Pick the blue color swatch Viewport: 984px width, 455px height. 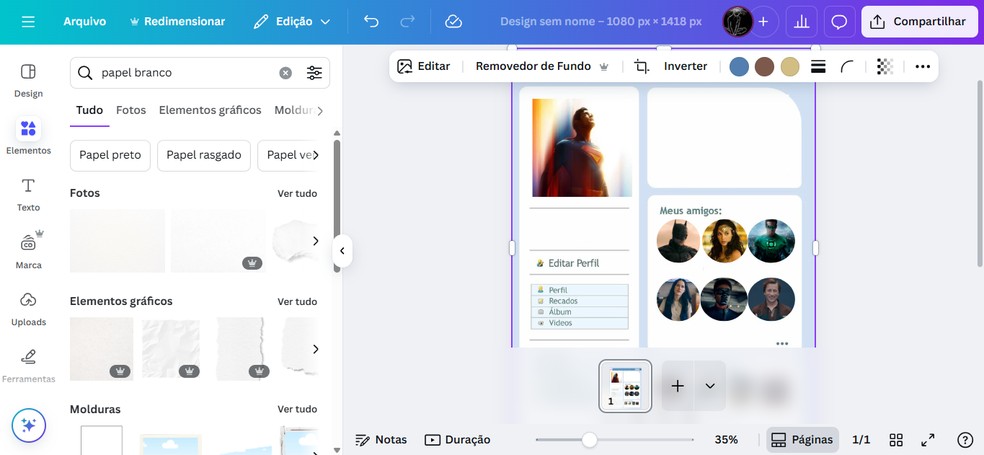[x=739, y=67]
